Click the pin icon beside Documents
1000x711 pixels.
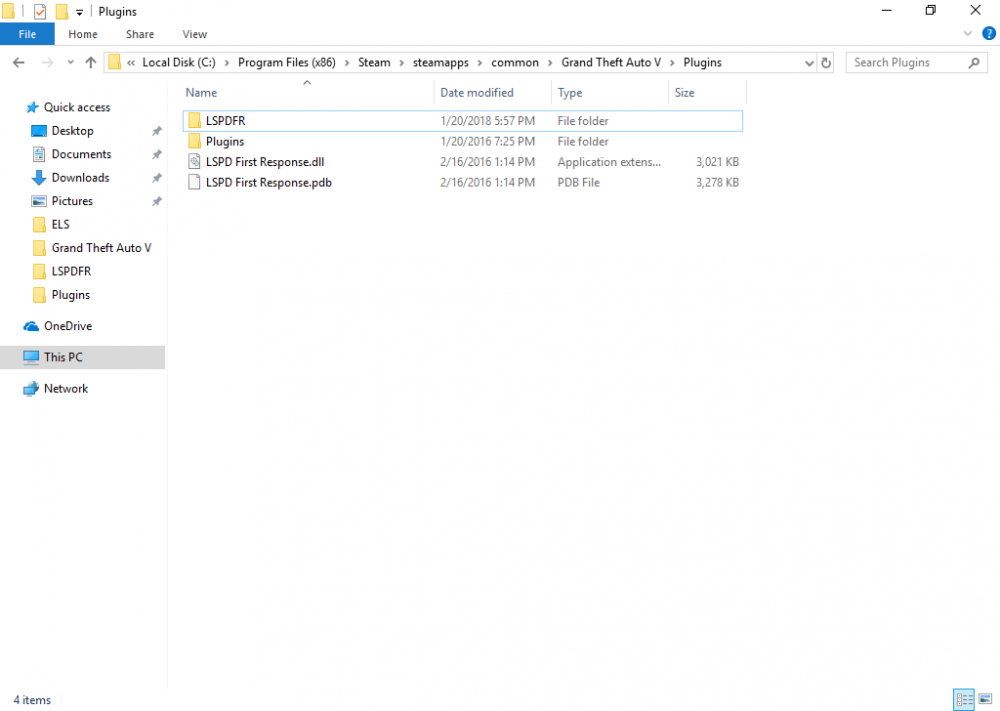(157, 154)
